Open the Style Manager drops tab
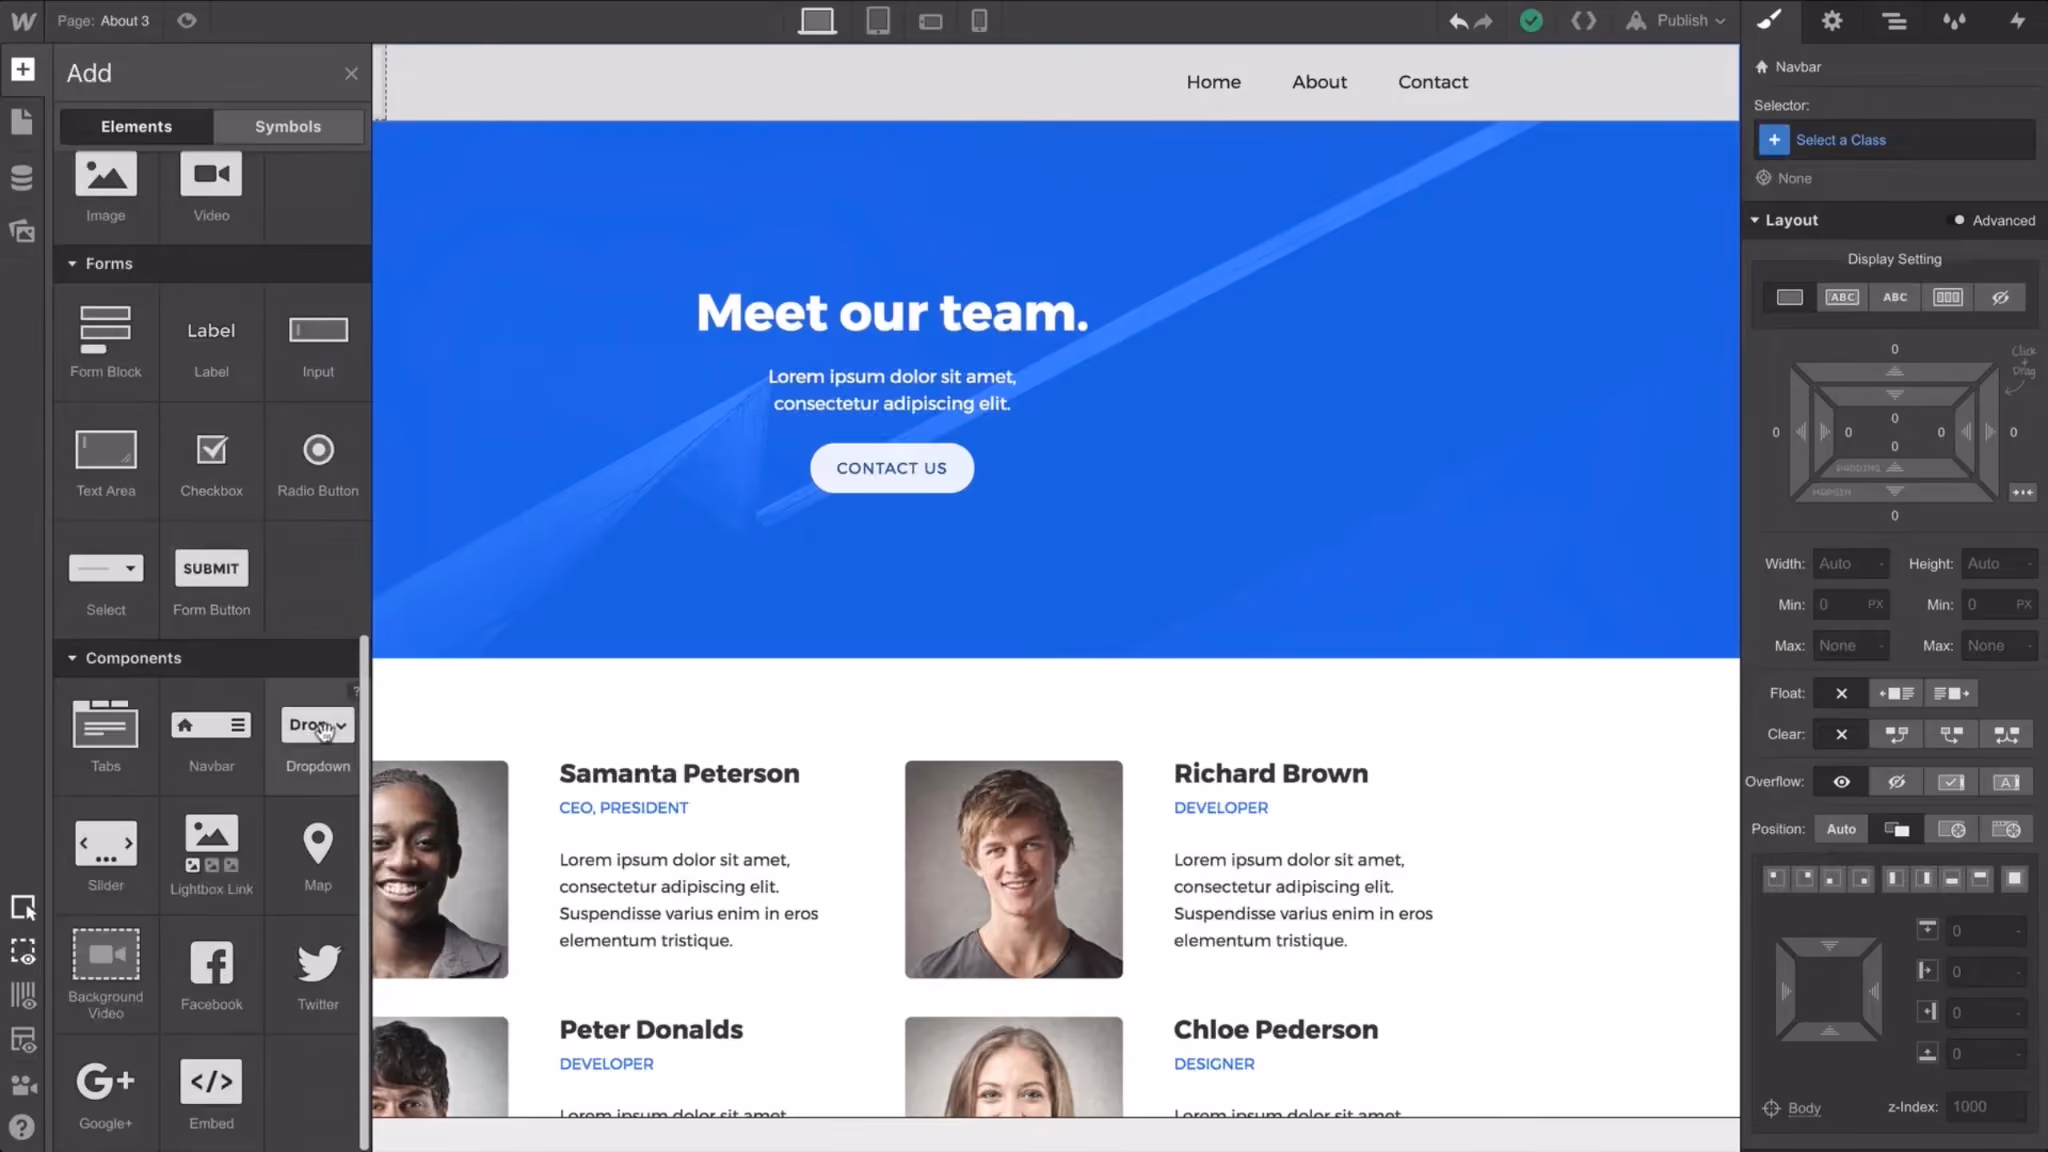The height and width of the screenshot is (1152, 2048). [x=1955, y=20]
